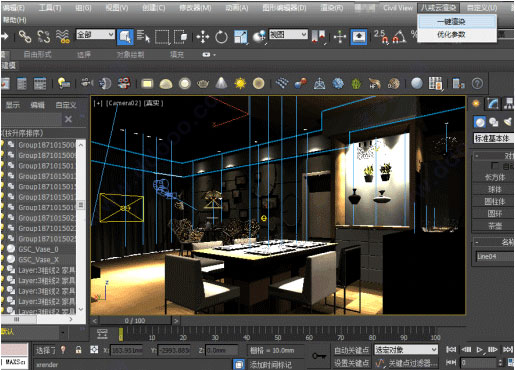Select GSC_Vase_X in the scene list

click(x=38, y=260)
